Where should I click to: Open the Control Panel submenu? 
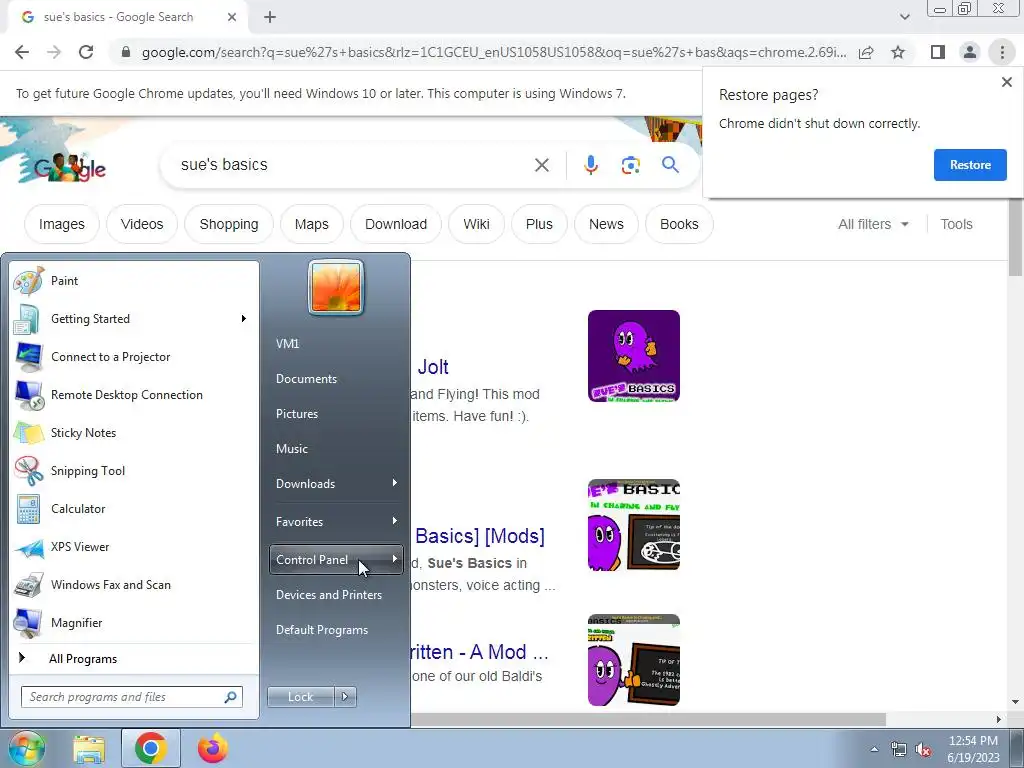[x=336, y=560]
